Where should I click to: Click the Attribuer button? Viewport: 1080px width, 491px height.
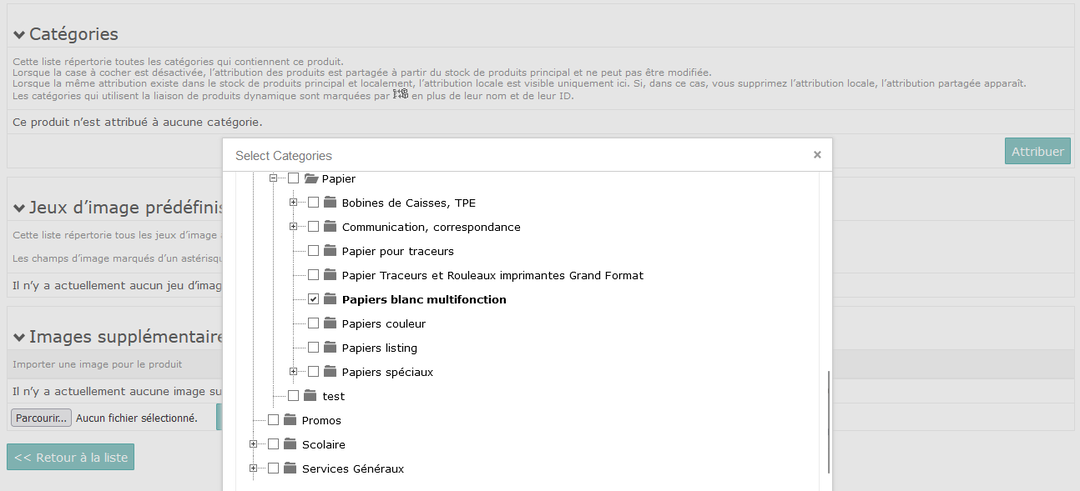1037,152
